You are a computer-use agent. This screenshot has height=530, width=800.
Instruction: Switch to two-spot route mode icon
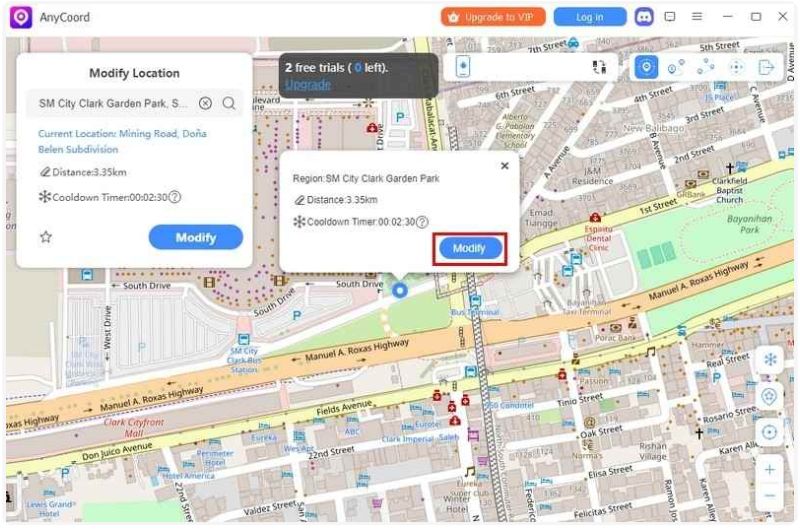click(x=676, y=67)
